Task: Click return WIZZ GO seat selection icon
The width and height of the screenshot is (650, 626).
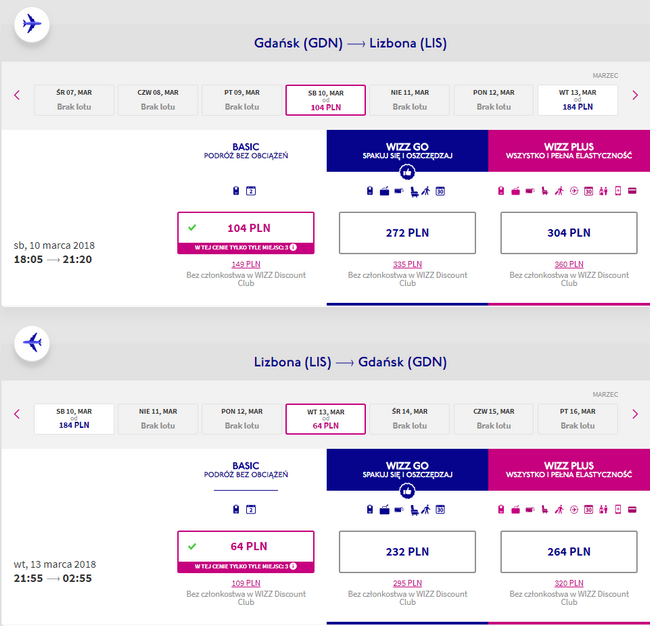Action: (x=414, y=510)
